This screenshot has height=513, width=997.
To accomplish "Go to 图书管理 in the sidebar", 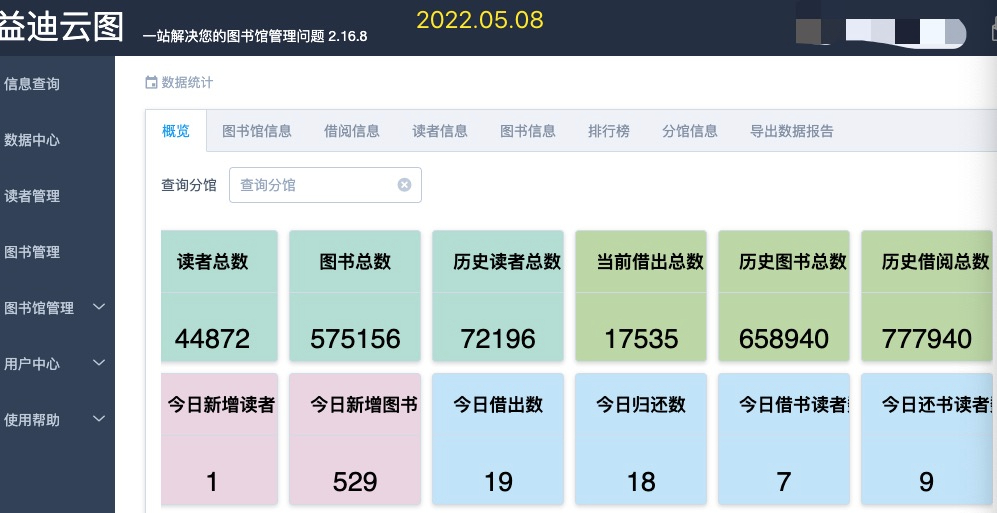I will pos(32,252).
